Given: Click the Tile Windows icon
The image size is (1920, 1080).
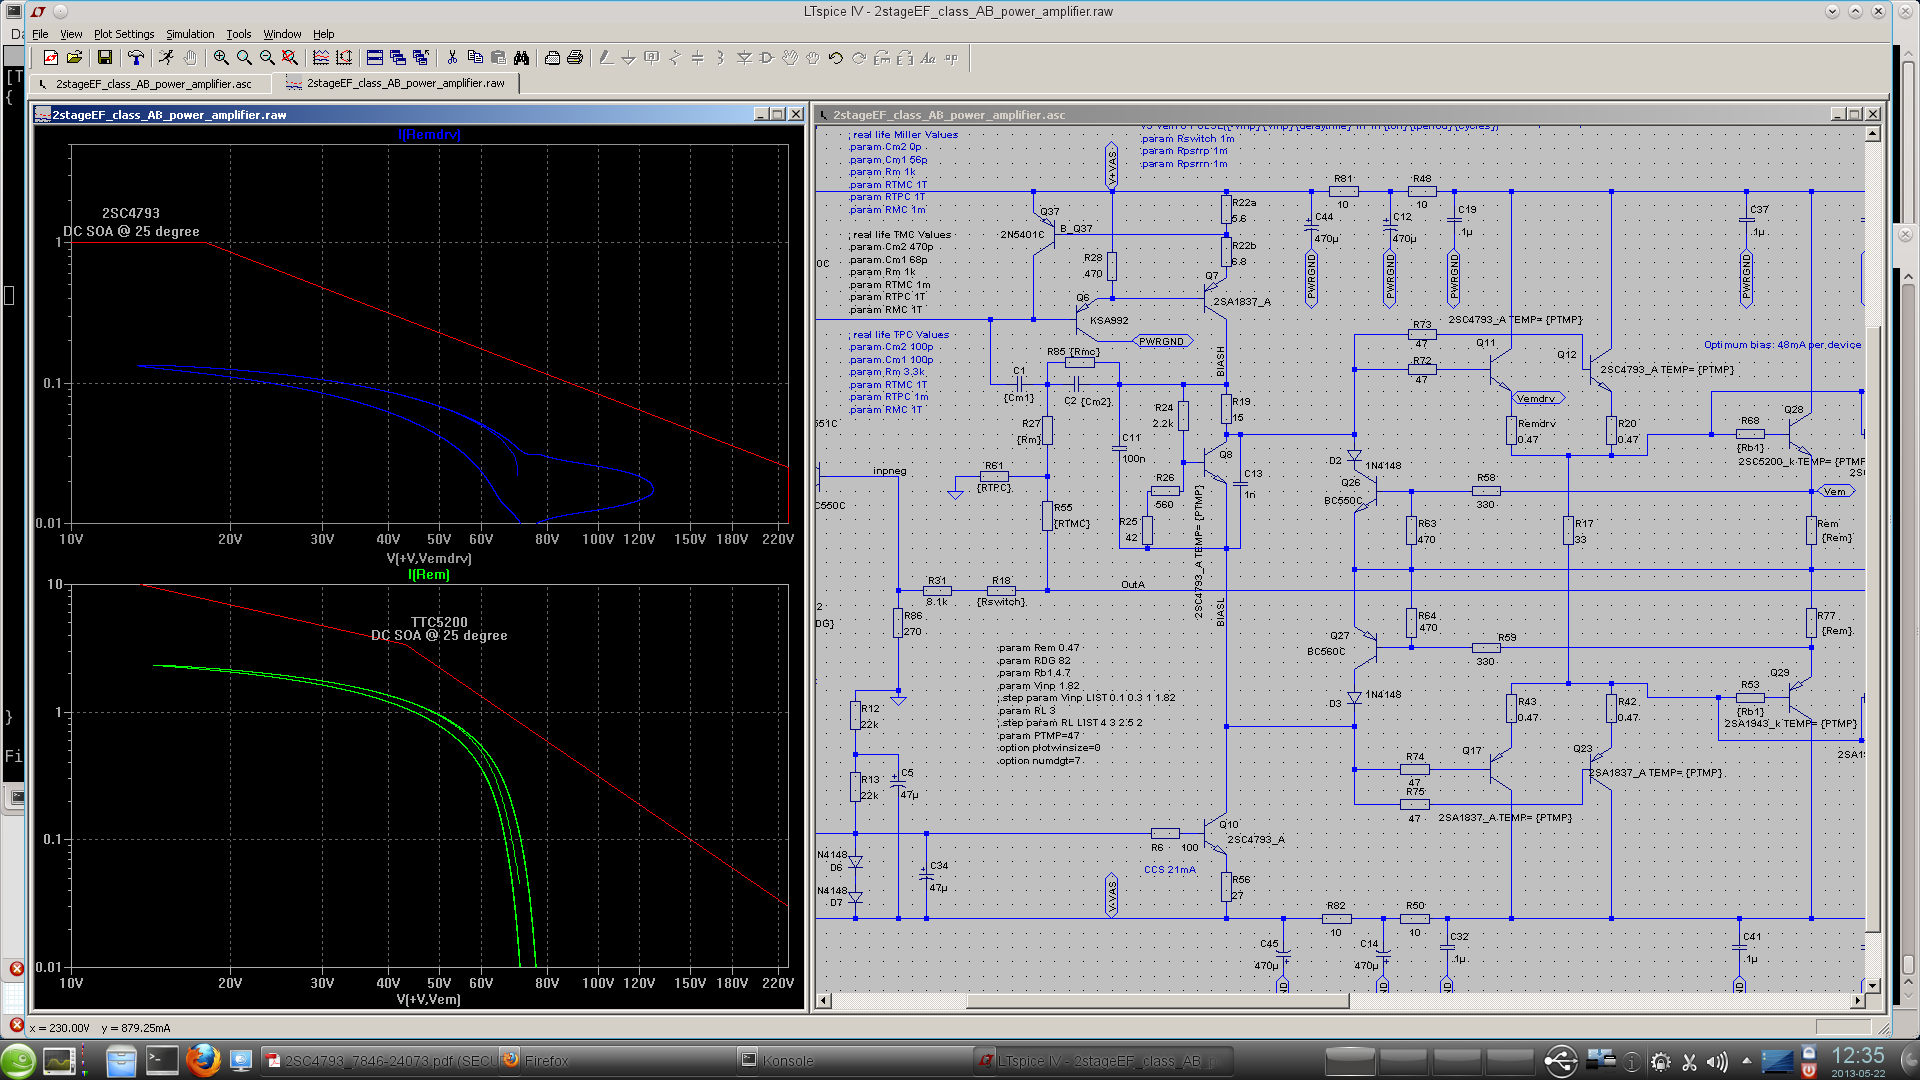Looking at the screenshot, I should (375, 58).
